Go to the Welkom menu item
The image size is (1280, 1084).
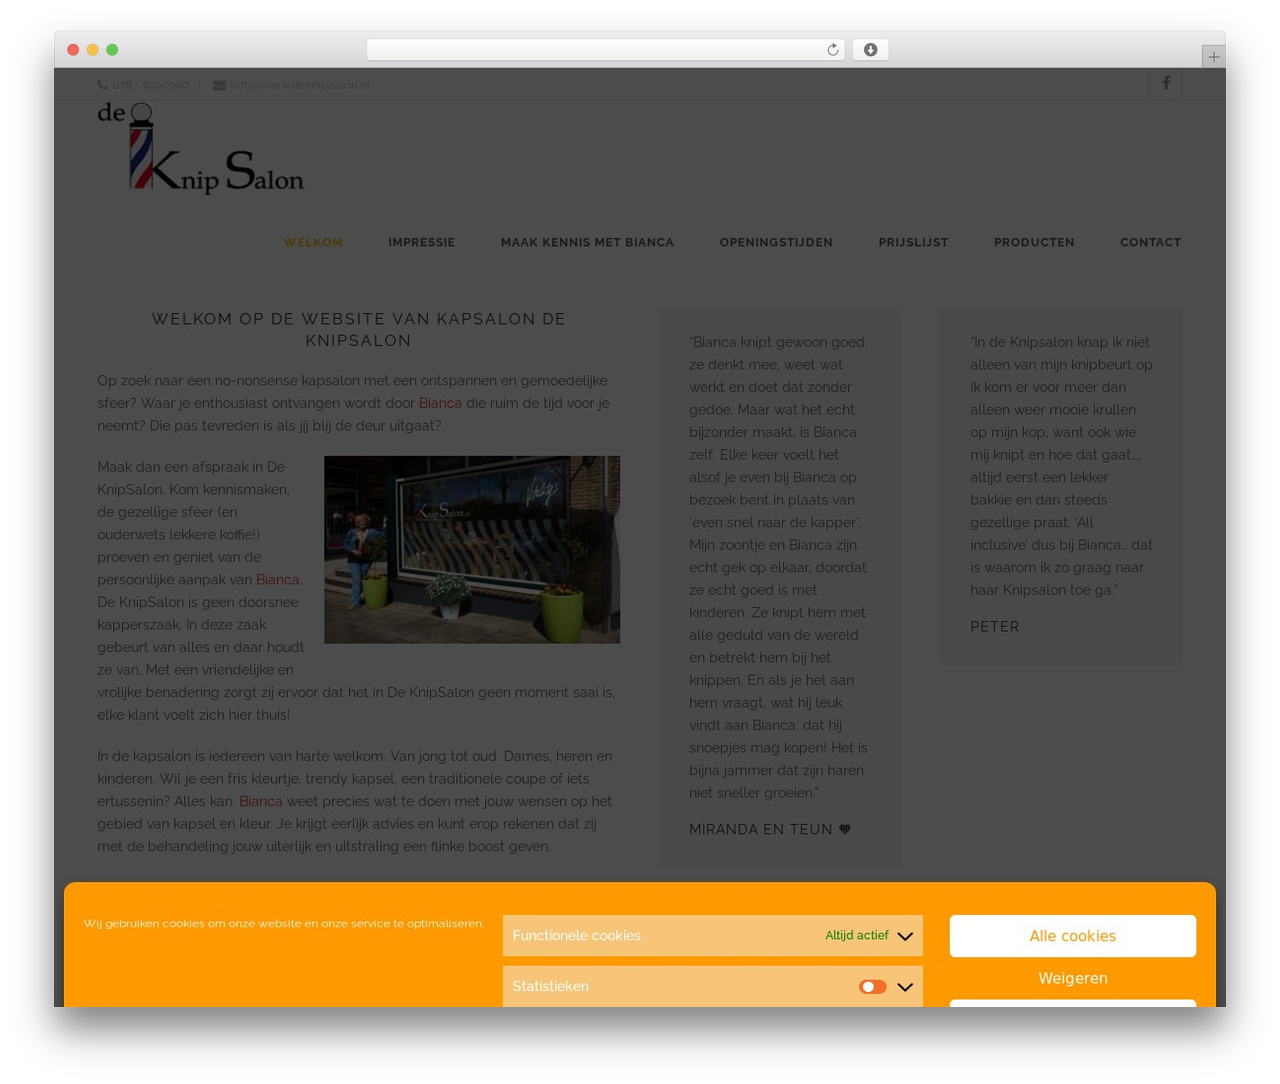[x=313, y=242]
